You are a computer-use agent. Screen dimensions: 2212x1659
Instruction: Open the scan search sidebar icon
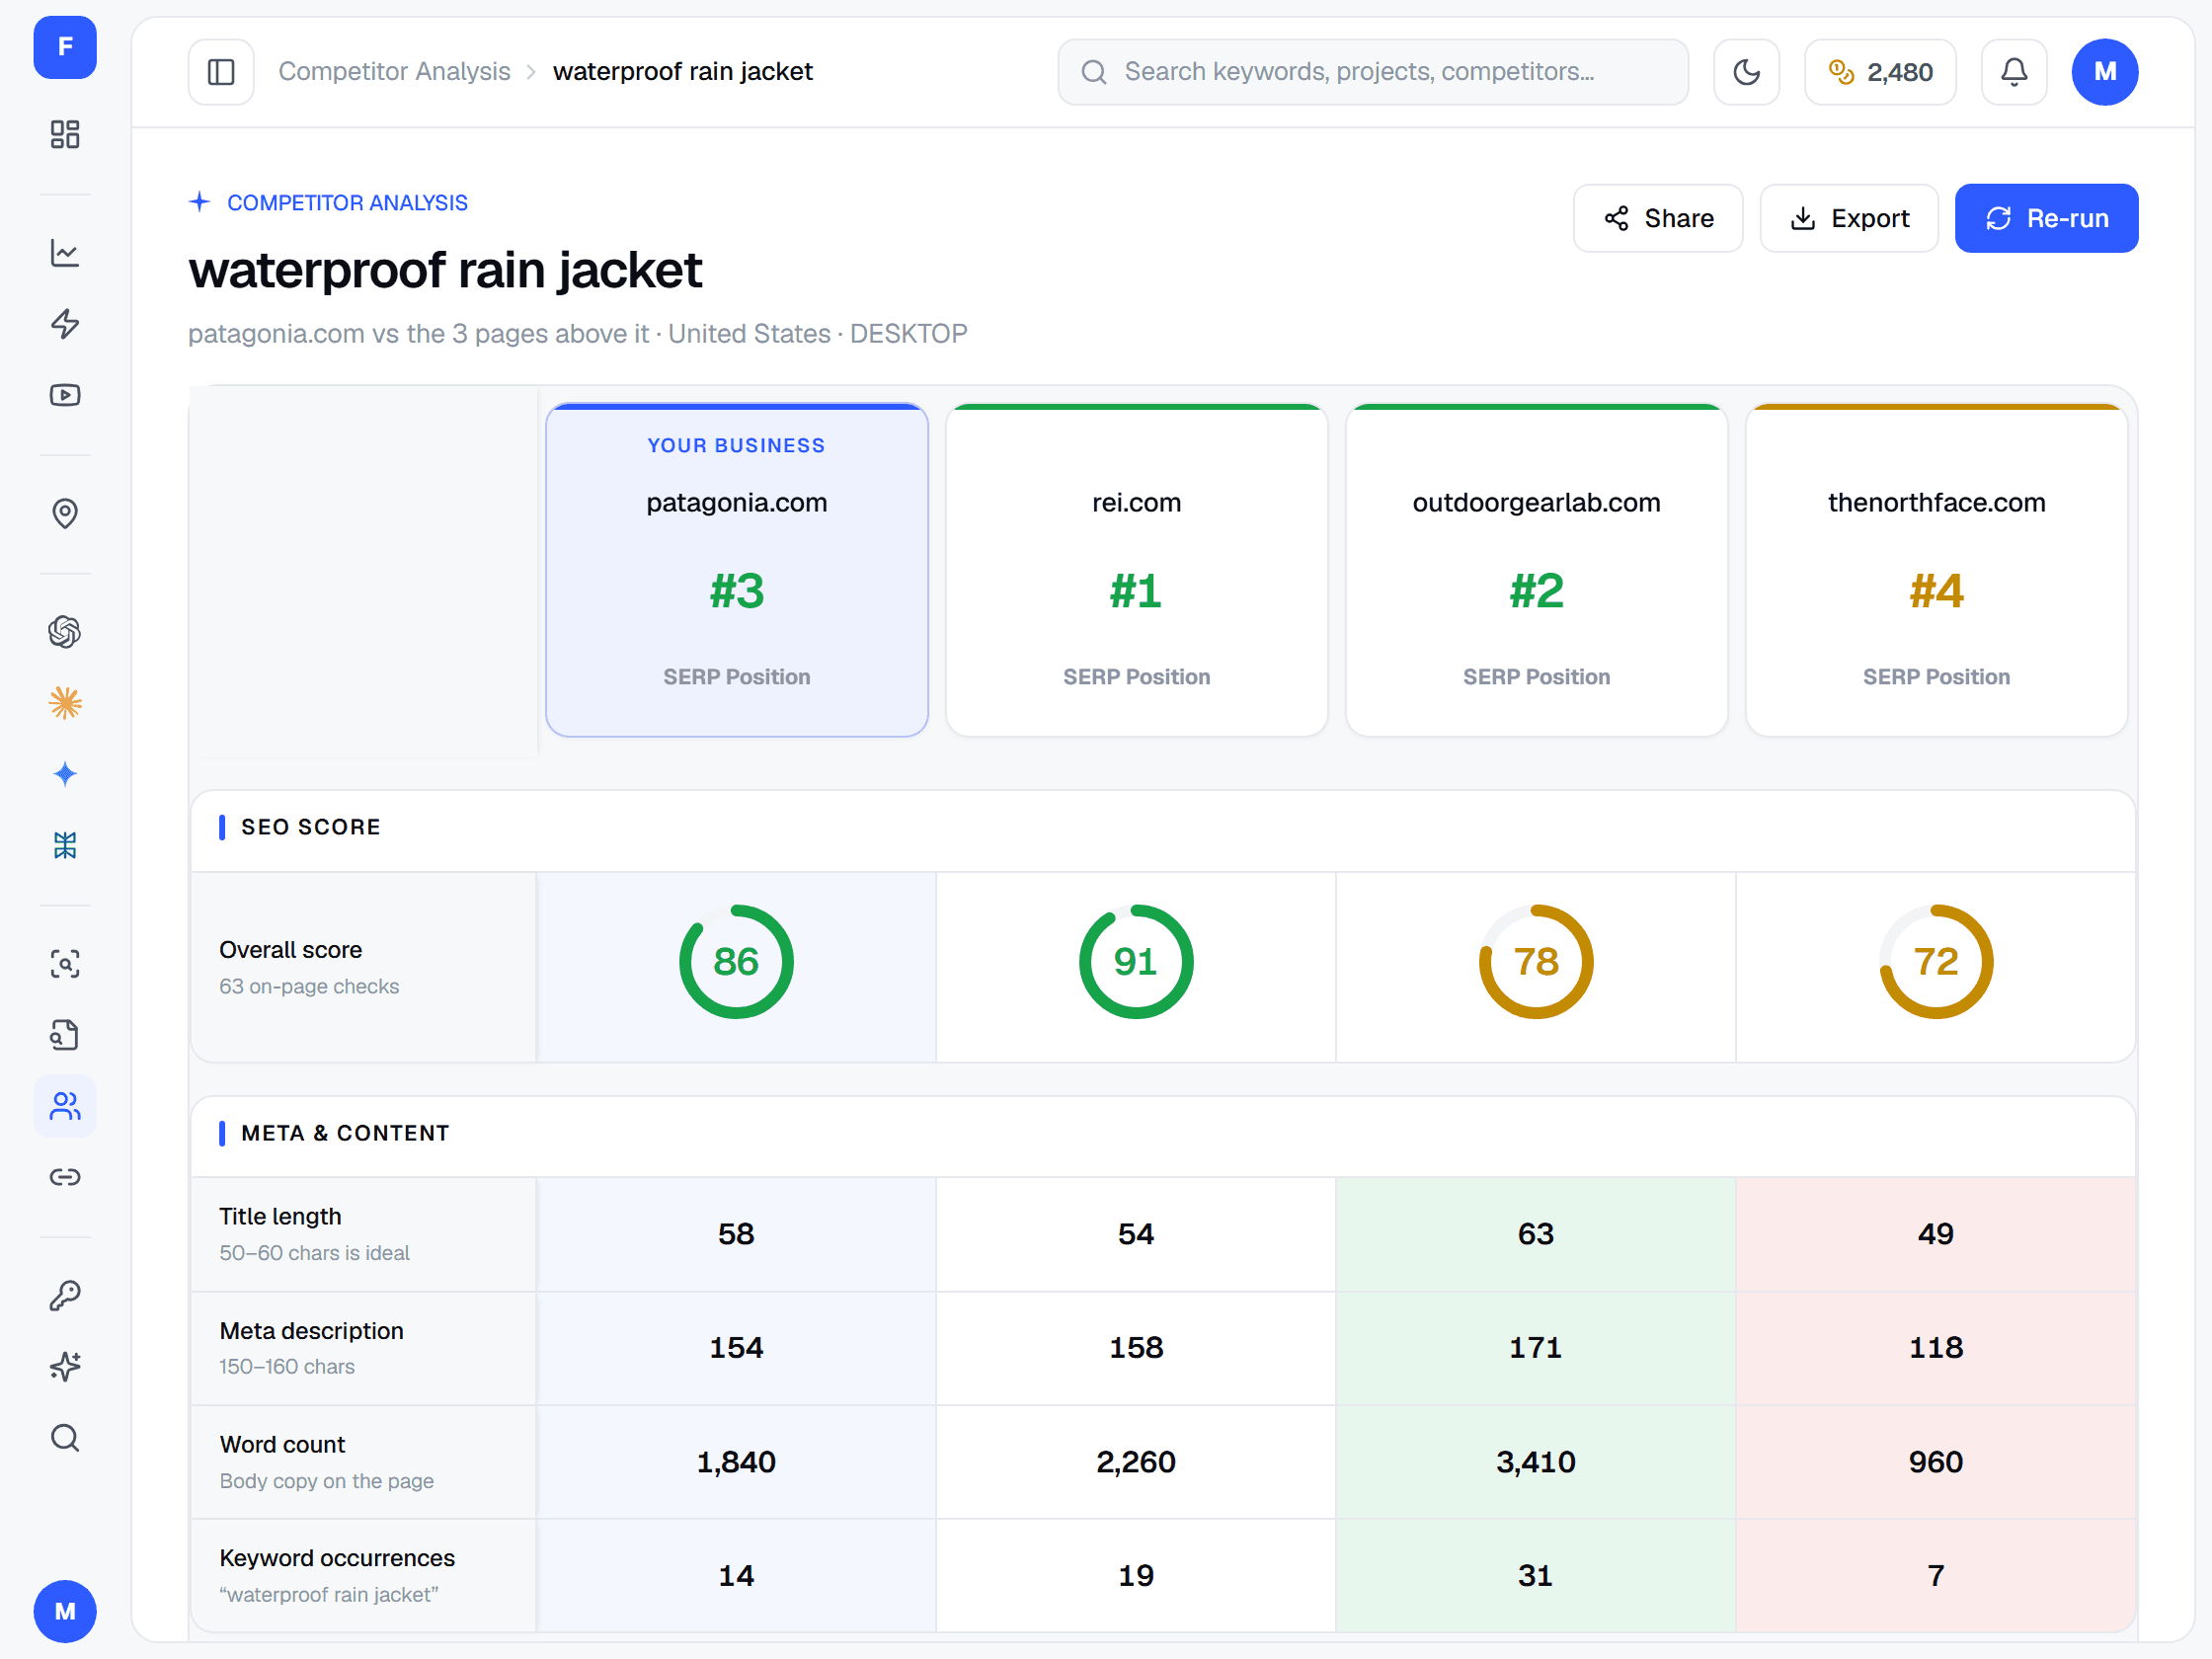coord(65,964)
